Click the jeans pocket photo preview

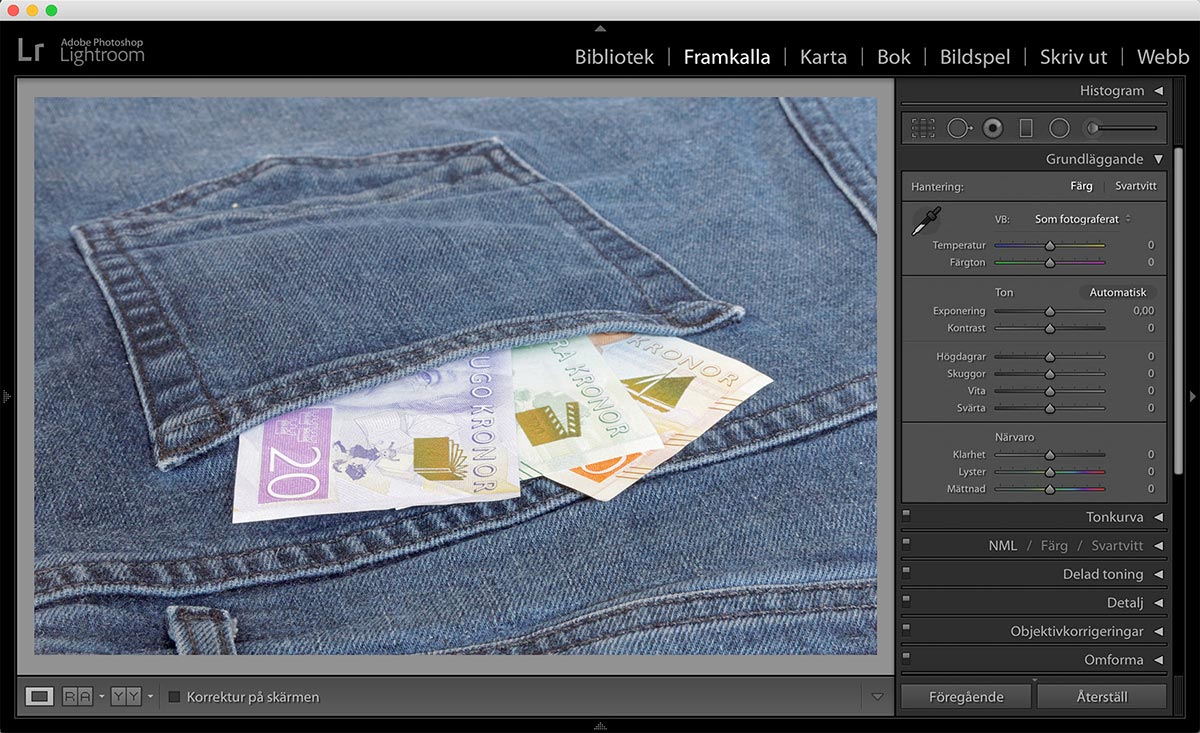(456, 376)
